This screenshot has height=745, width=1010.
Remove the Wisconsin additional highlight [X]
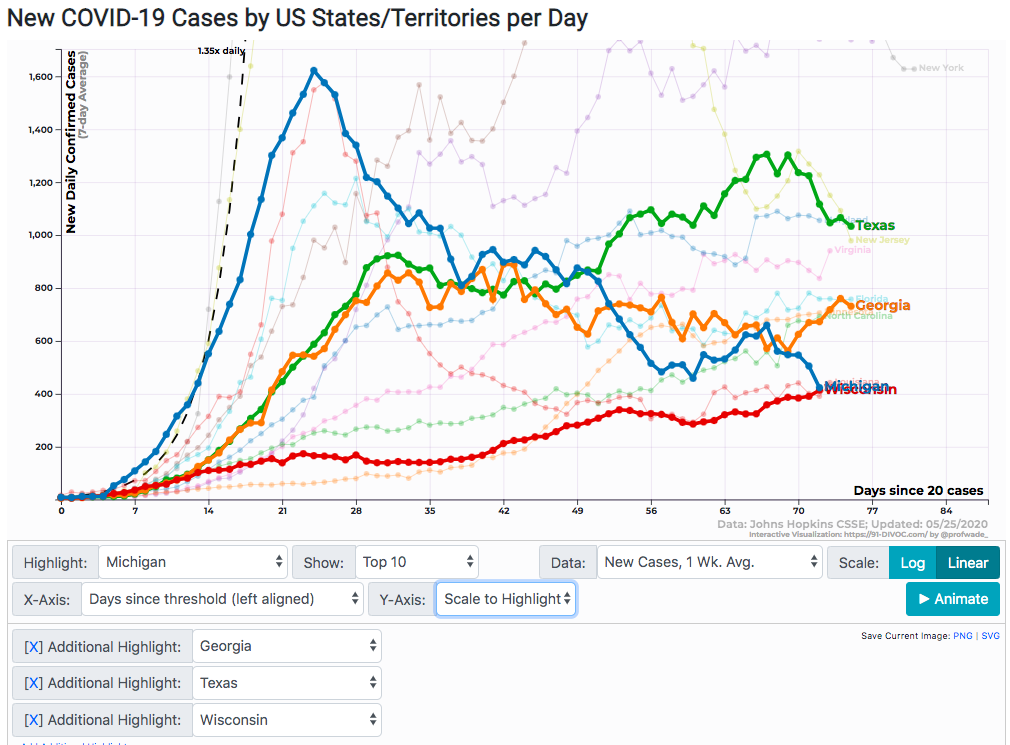pos(33,720)
